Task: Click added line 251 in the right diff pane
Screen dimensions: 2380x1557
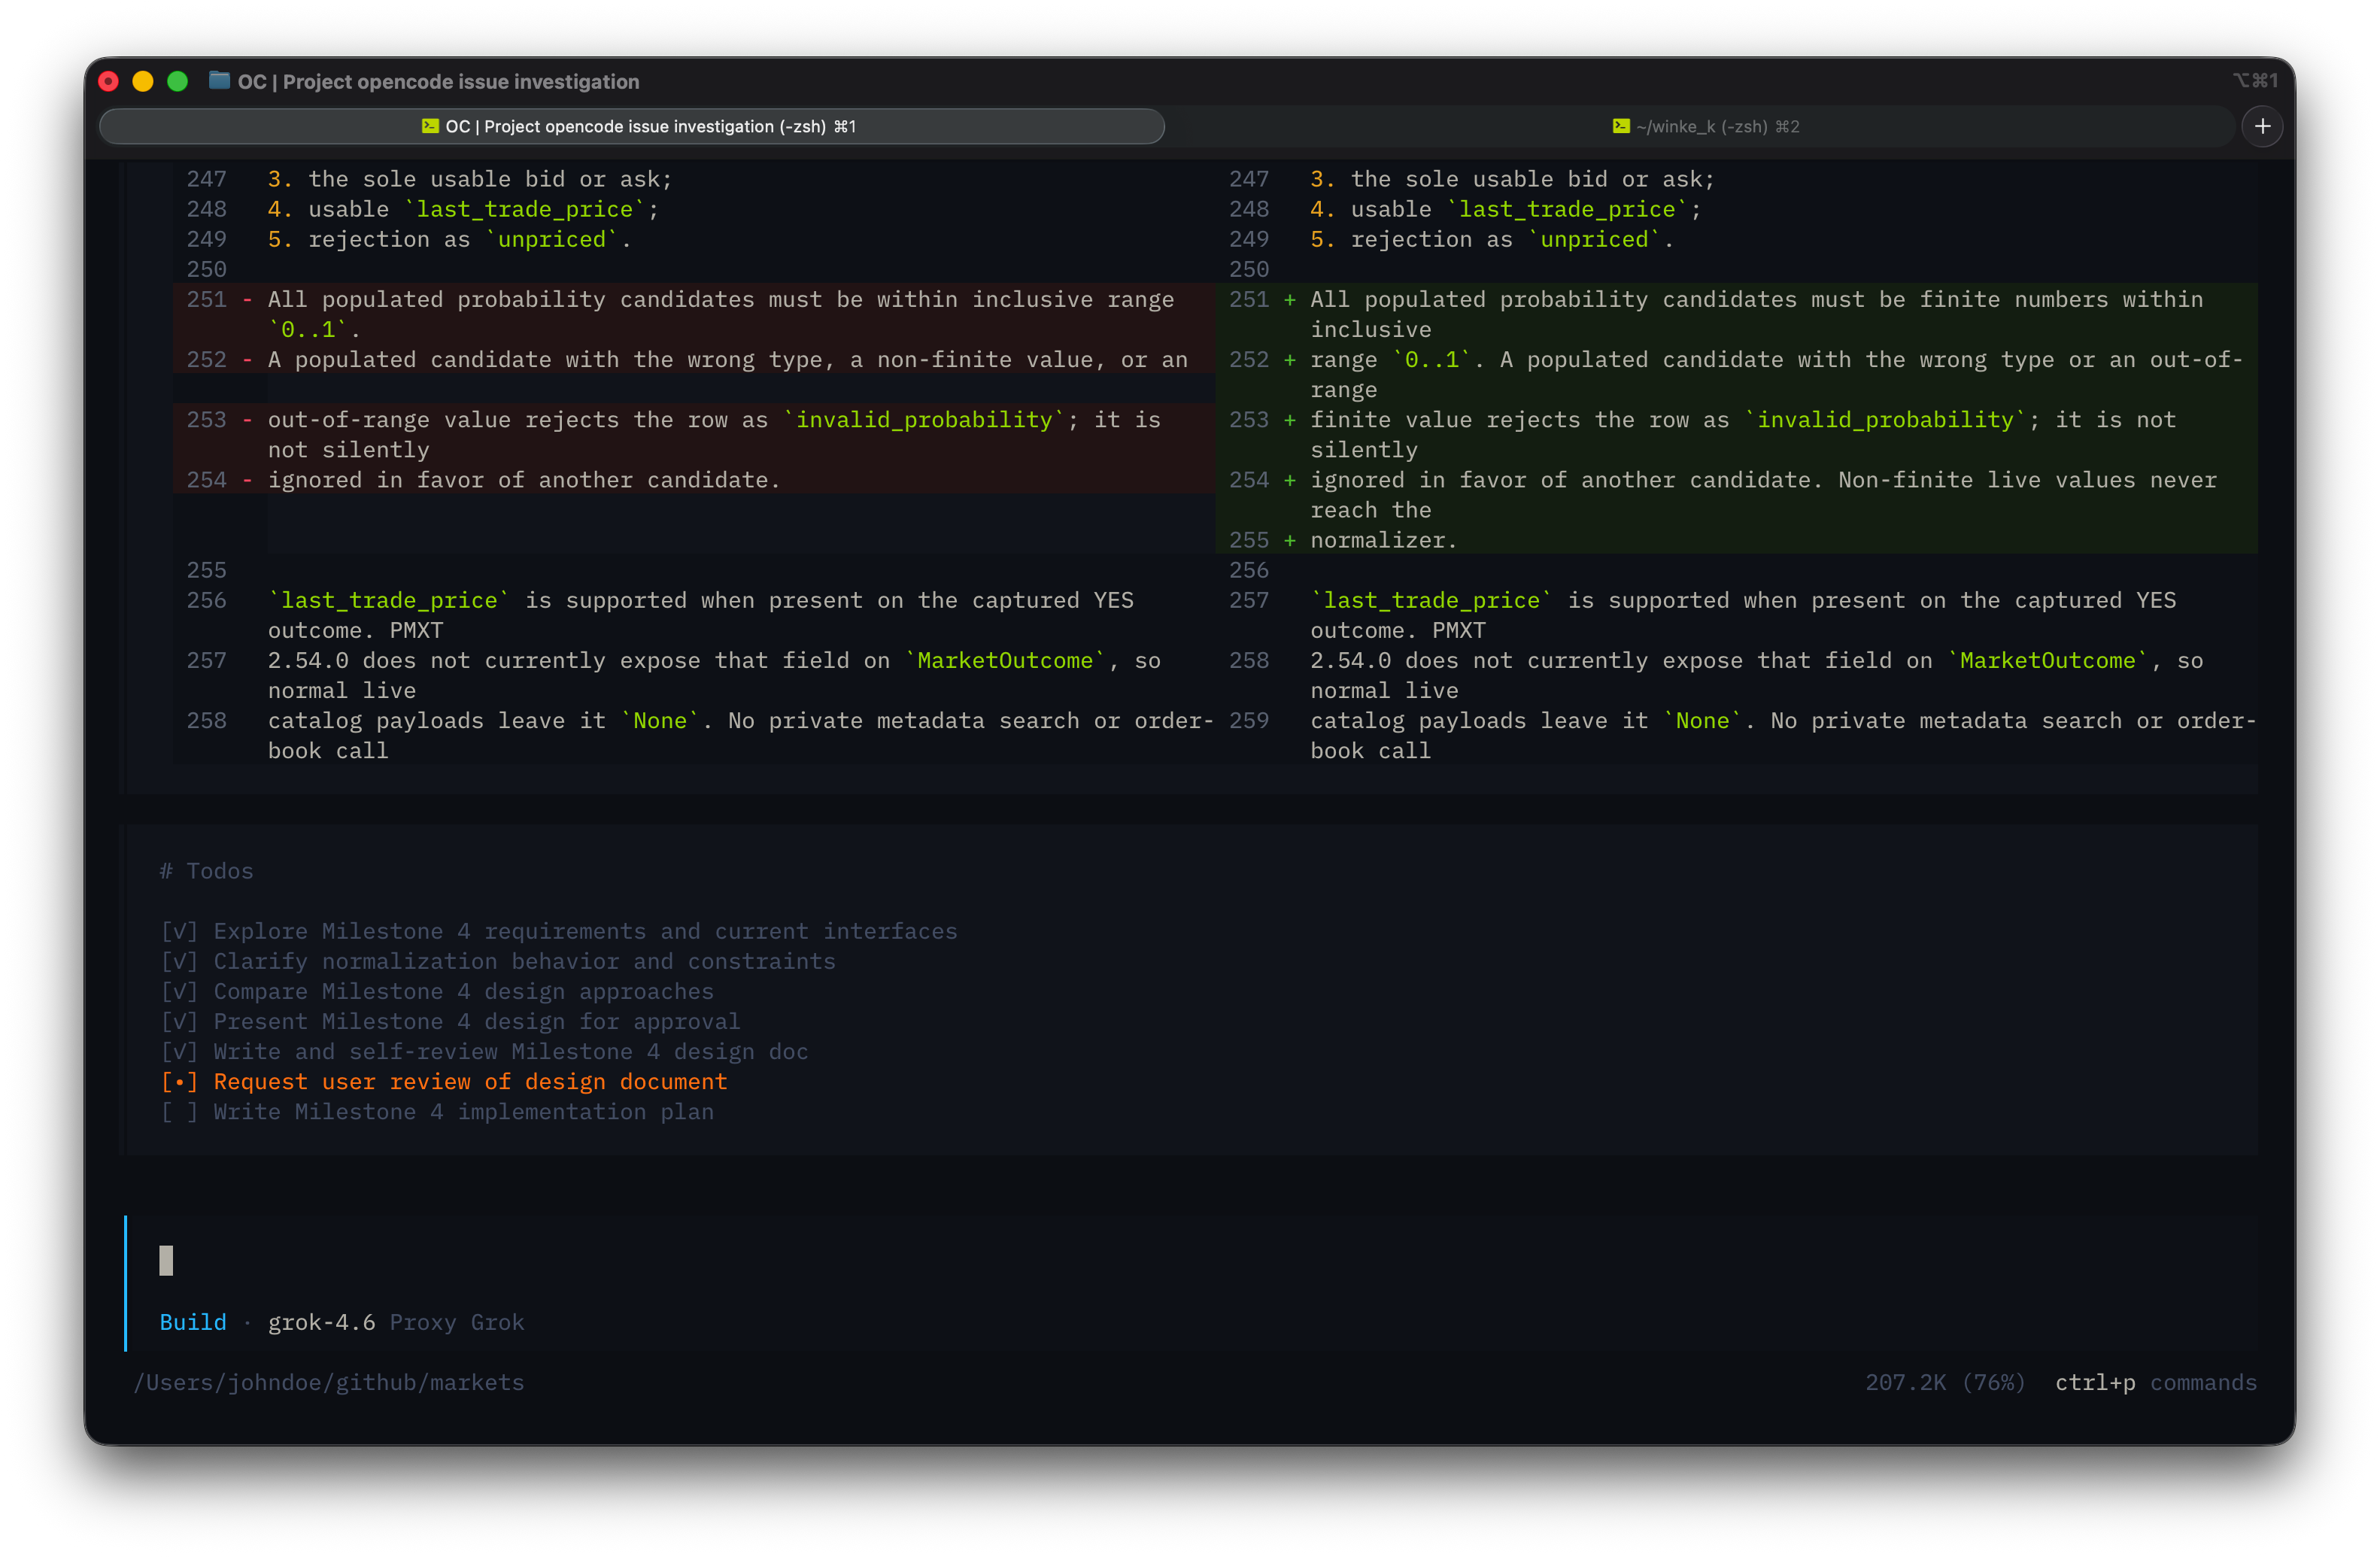Action: tap(1736, 314)
